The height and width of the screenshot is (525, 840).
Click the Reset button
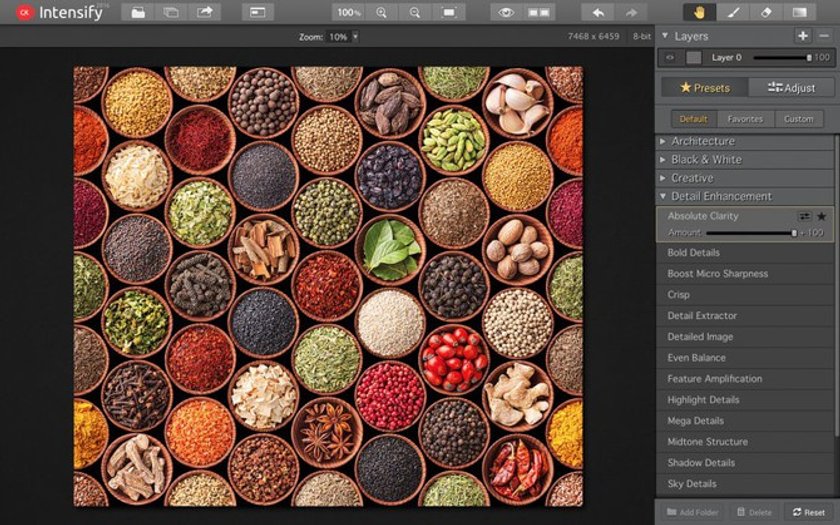(809, 512)
